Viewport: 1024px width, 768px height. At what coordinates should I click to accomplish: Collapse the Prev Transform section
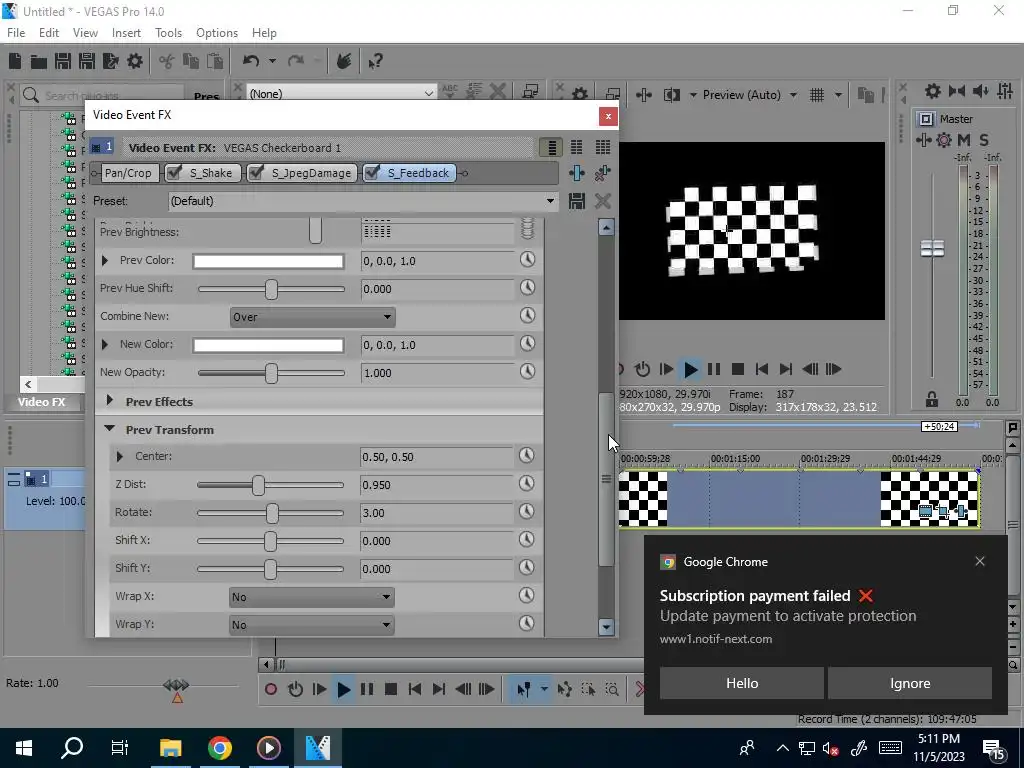[x=110, y=429]
